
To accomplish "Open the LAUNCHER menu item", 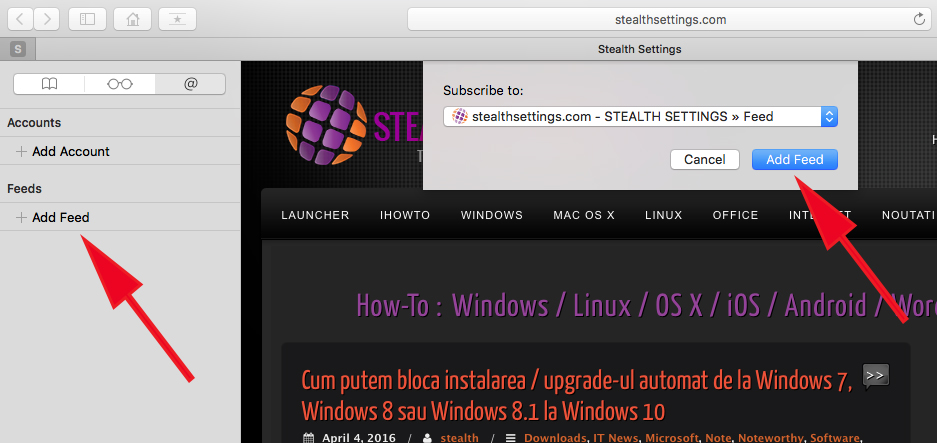I will [x=315, y=215].
